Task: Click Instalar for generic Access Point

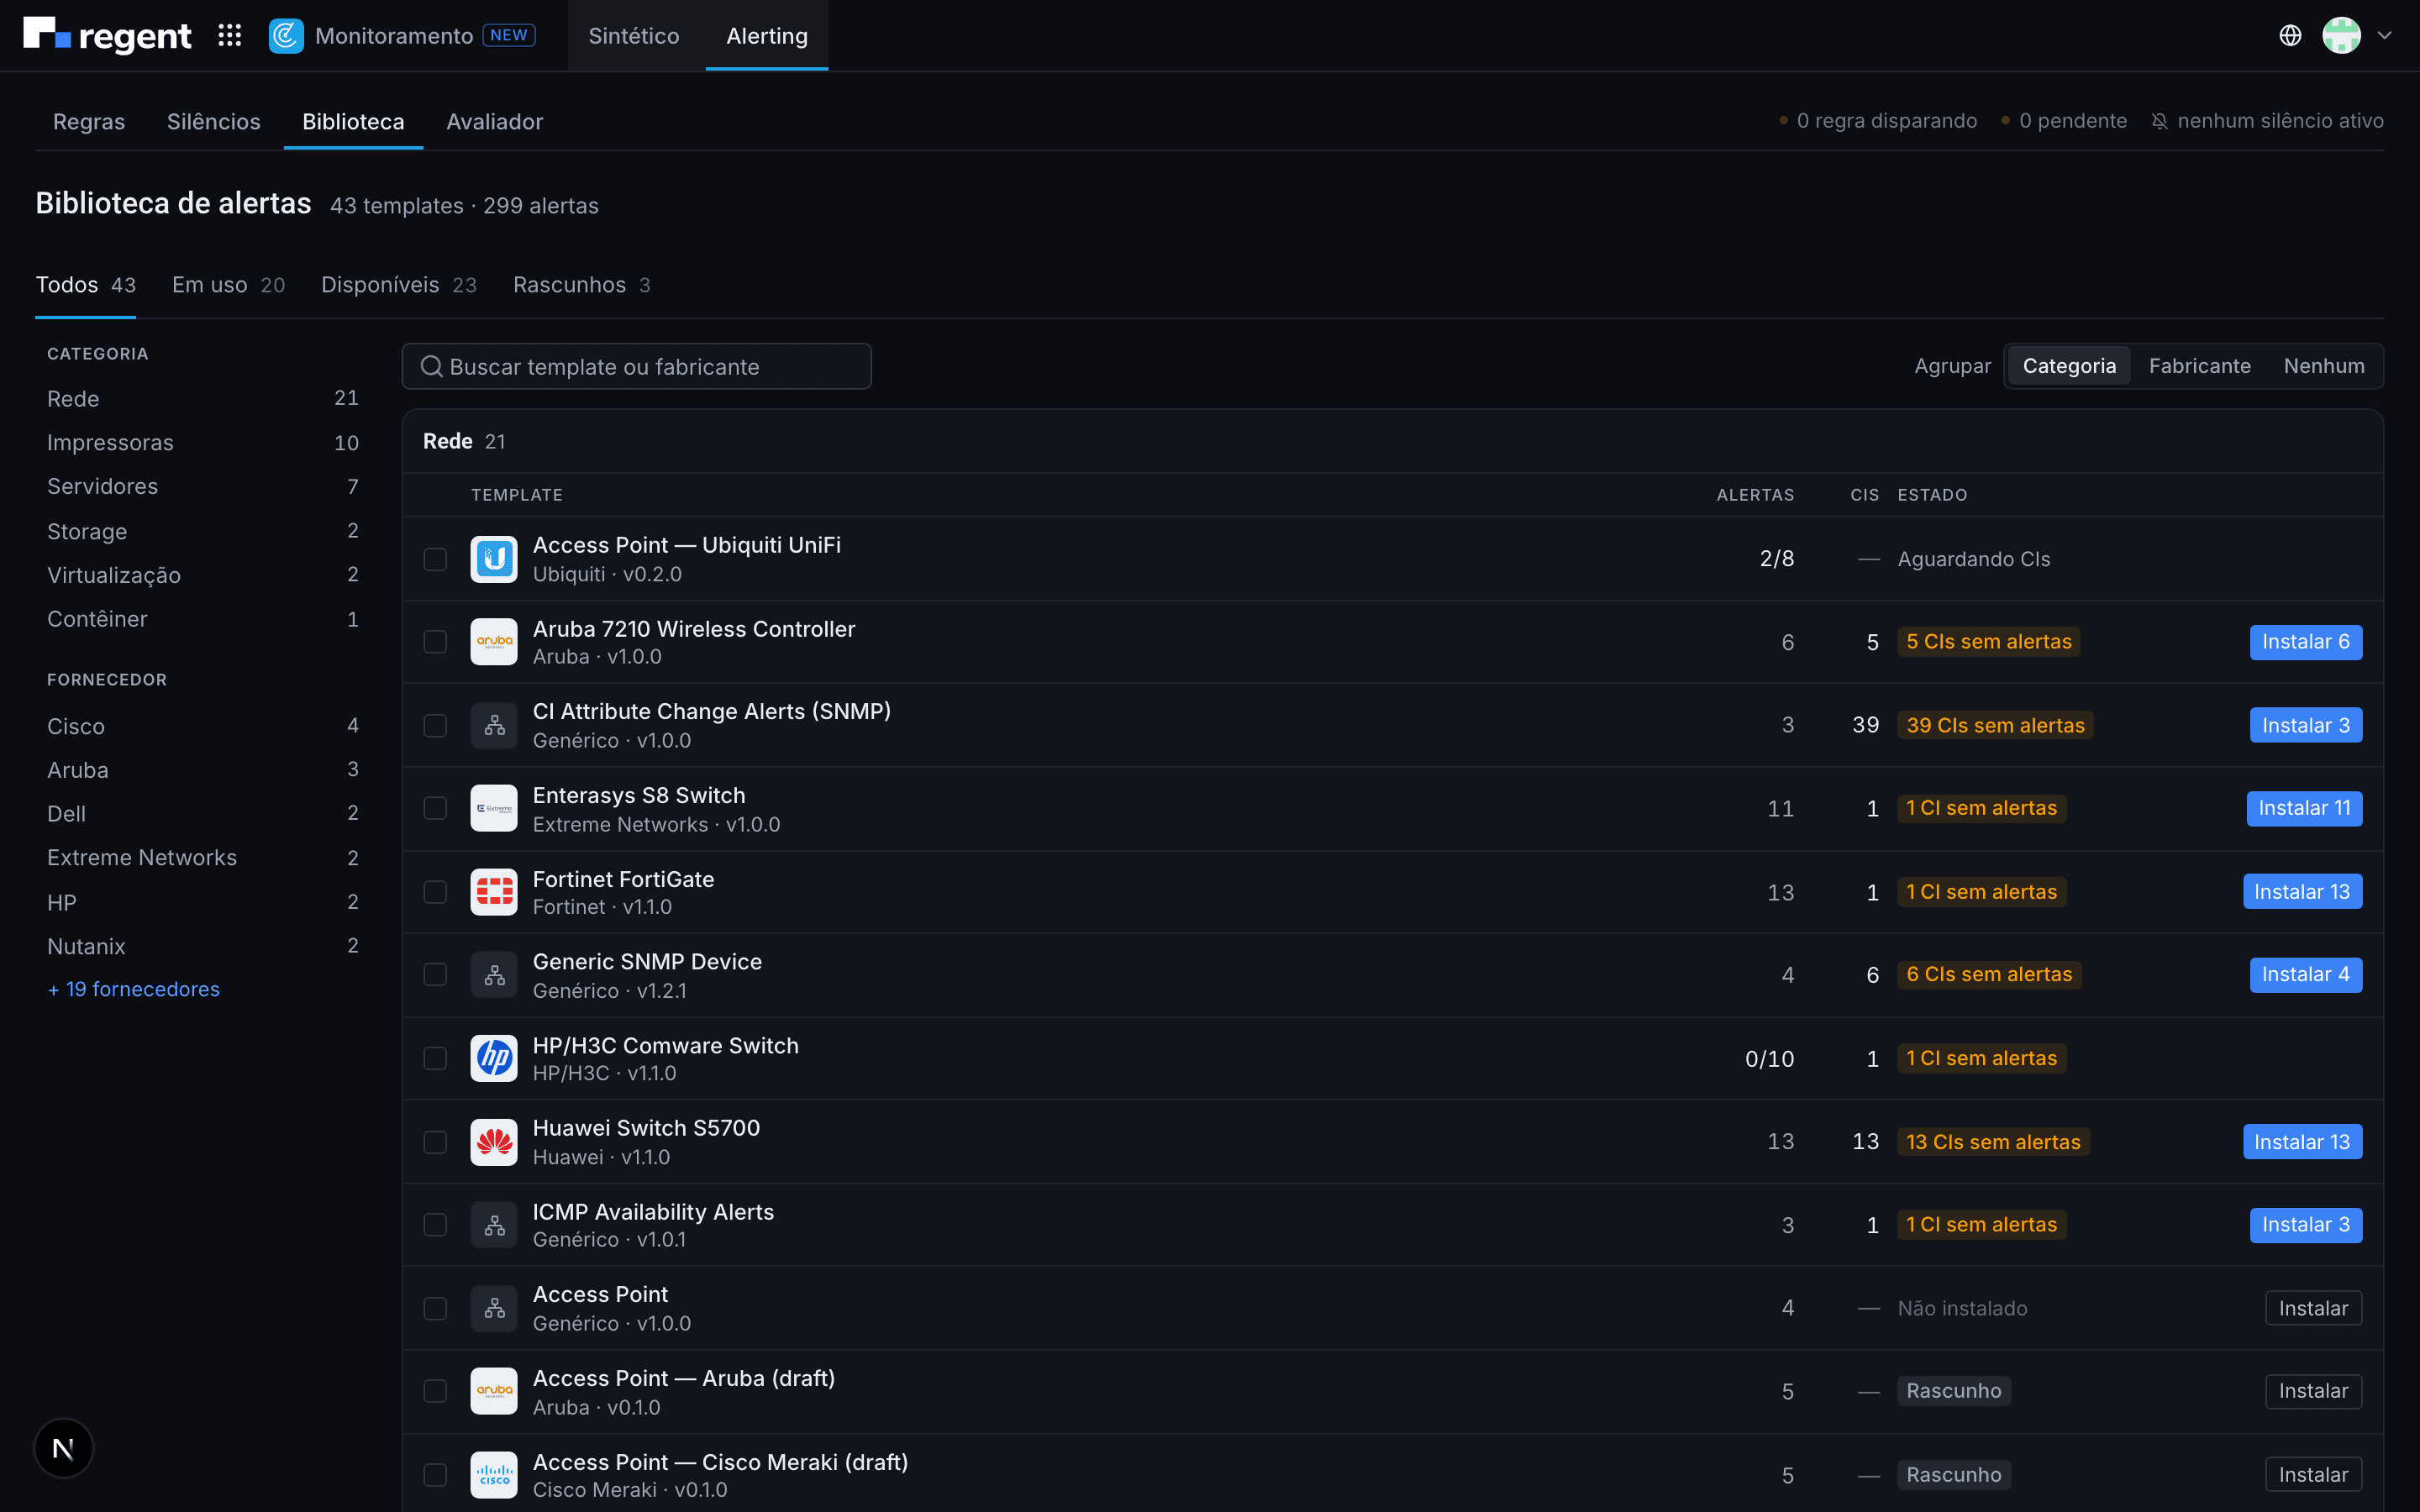Action: [x=2313, y=1308]
